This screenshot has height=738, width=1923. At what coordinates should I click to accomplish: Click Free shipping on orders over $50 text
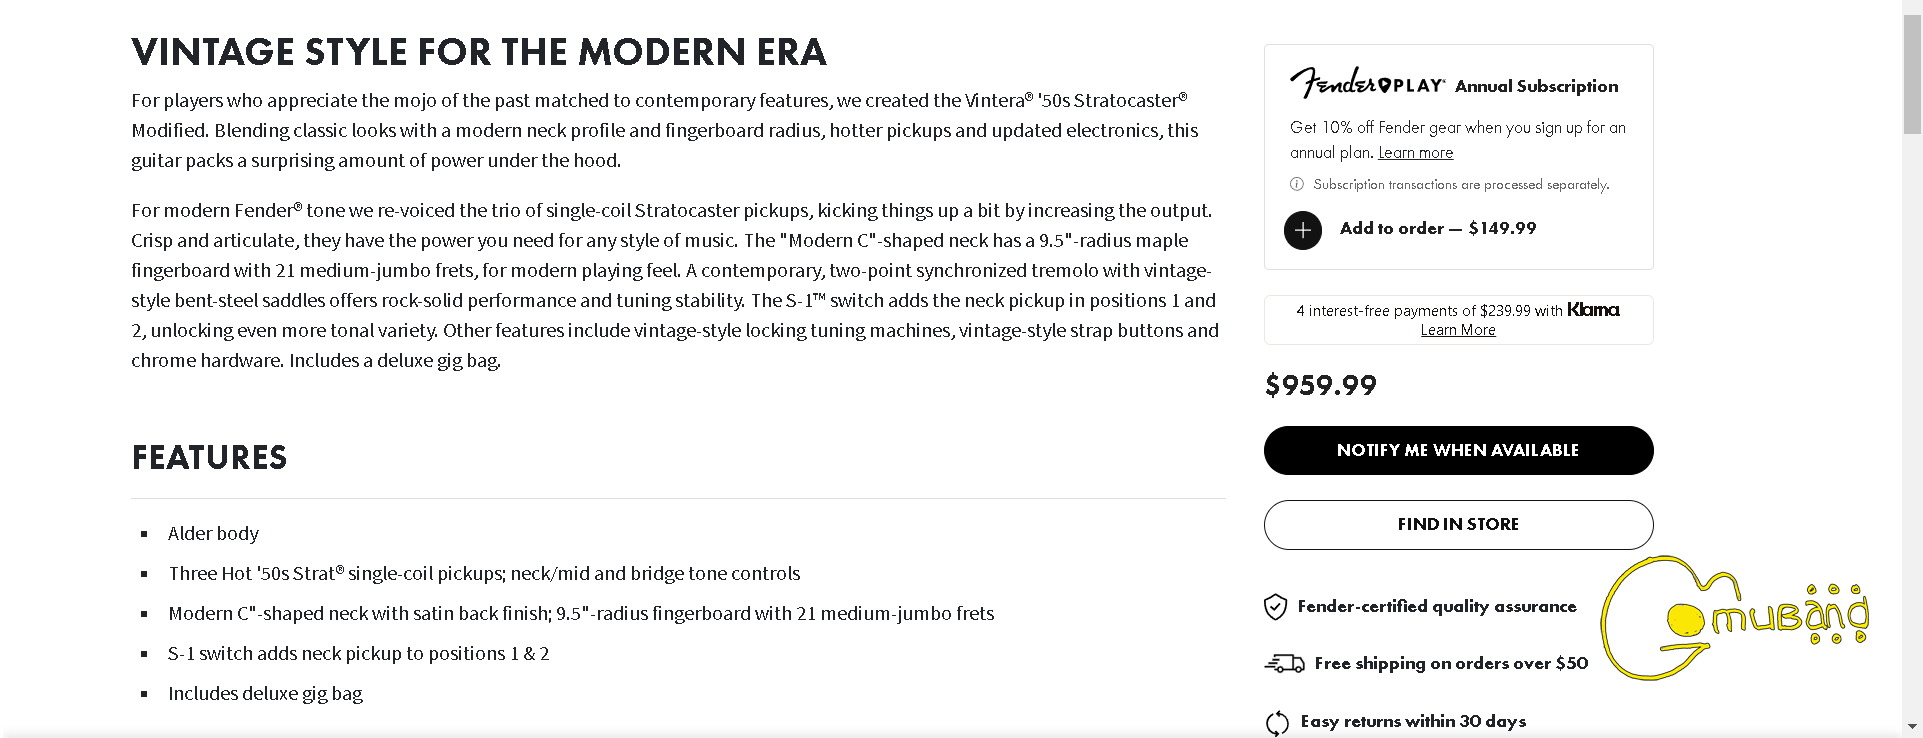click(x=1451, y=664)
